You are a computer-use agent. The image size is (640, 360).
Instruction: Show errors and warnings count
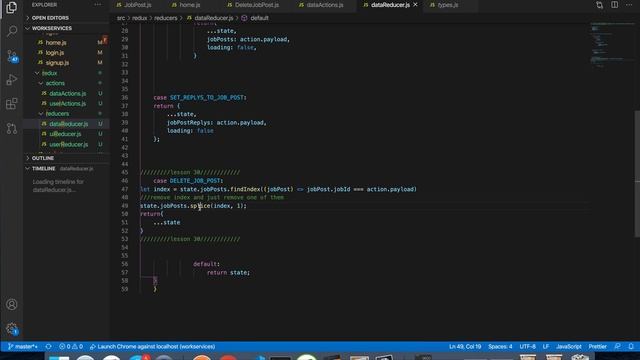[x=71, y=347]
